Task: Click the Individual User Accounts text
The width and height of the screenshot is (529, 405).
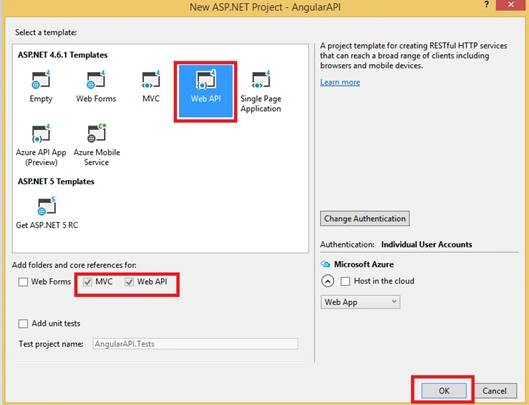Action: click(426, 244)
